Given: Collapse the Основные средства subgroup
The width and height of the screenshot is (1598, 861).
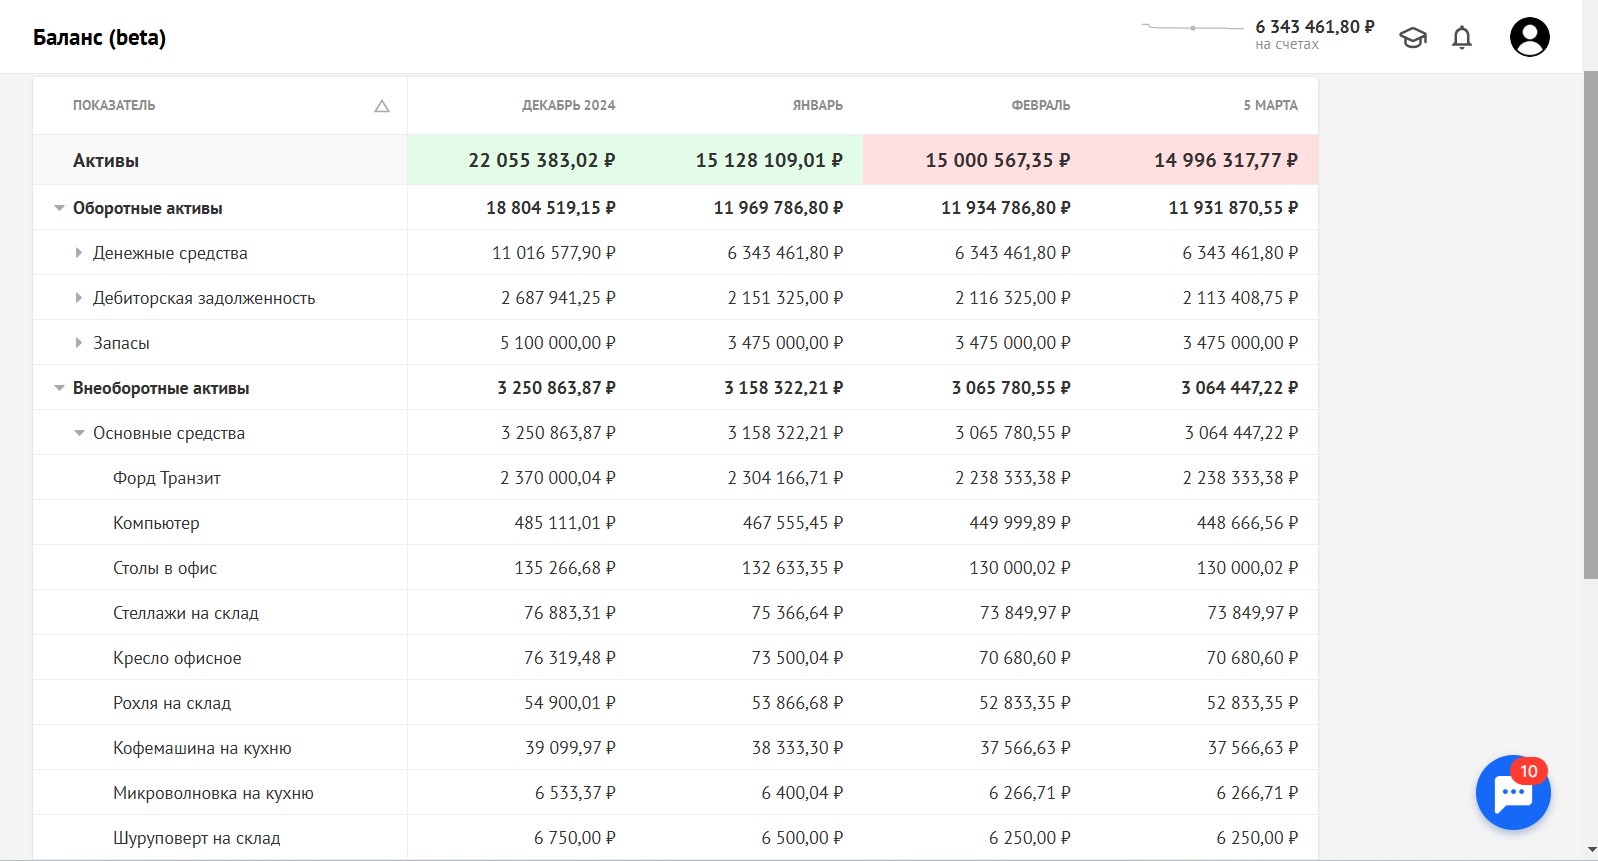Looking at the screenshot, I should click(x=80, y=433).
